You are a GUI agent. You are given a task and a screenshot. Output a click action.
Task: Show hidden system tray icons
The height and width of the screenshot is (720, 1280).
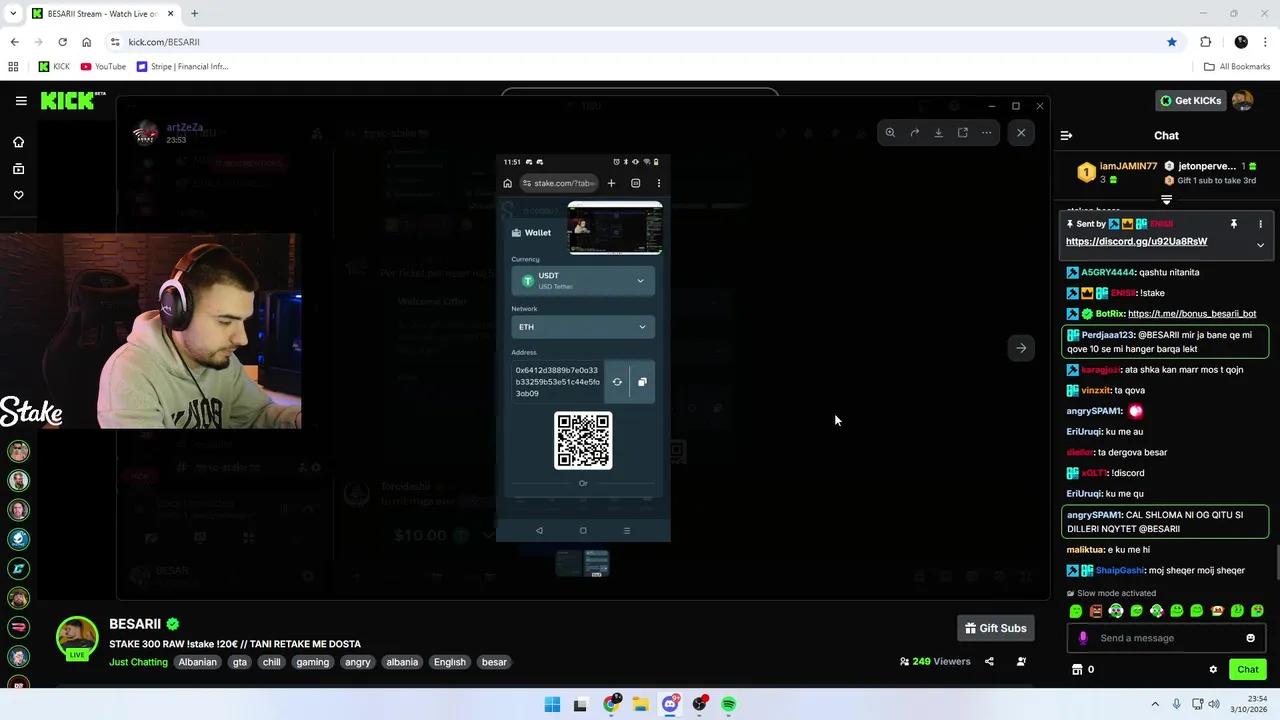coord(1155,704)
